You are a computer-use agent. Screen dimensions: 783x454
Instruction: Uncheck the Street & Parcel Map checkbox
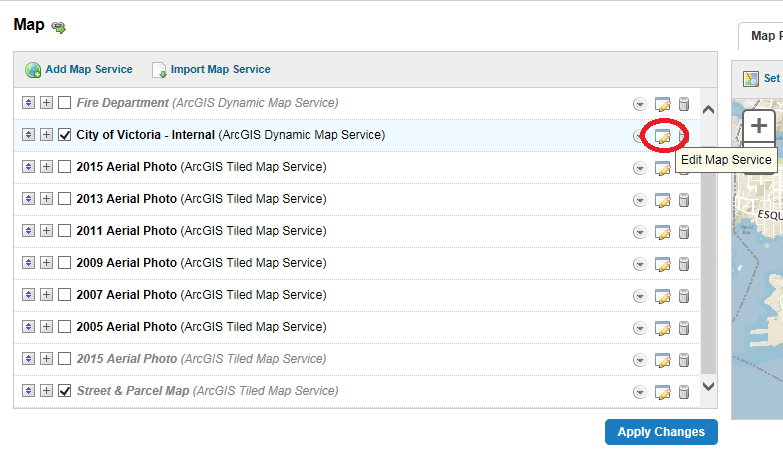(64, 391)
